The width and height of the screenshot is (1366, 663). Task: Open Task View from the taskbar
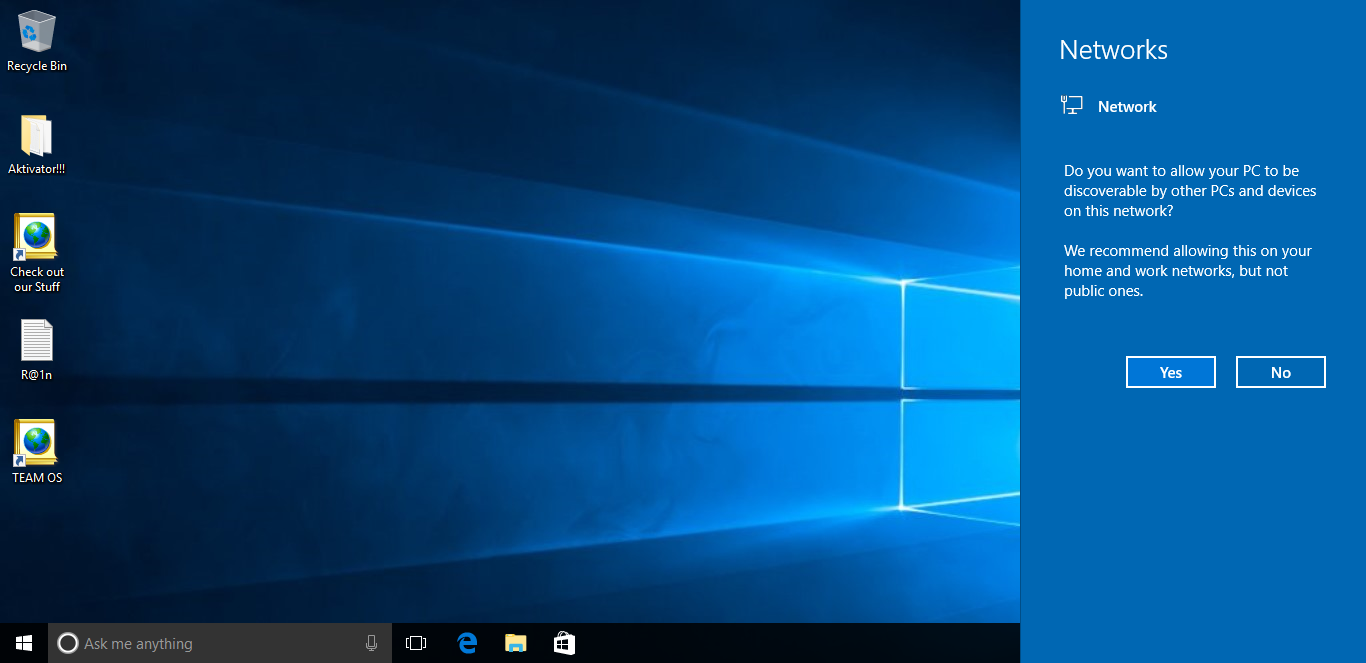416,643
